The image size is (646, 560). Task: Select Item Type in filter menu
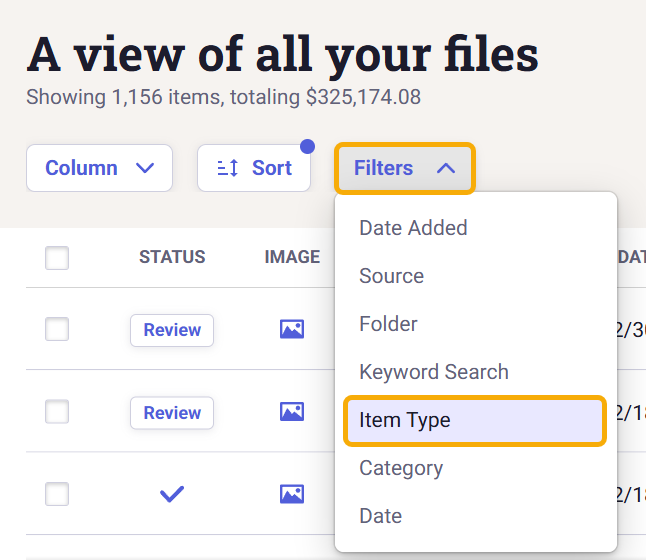(x=405, y=420)
